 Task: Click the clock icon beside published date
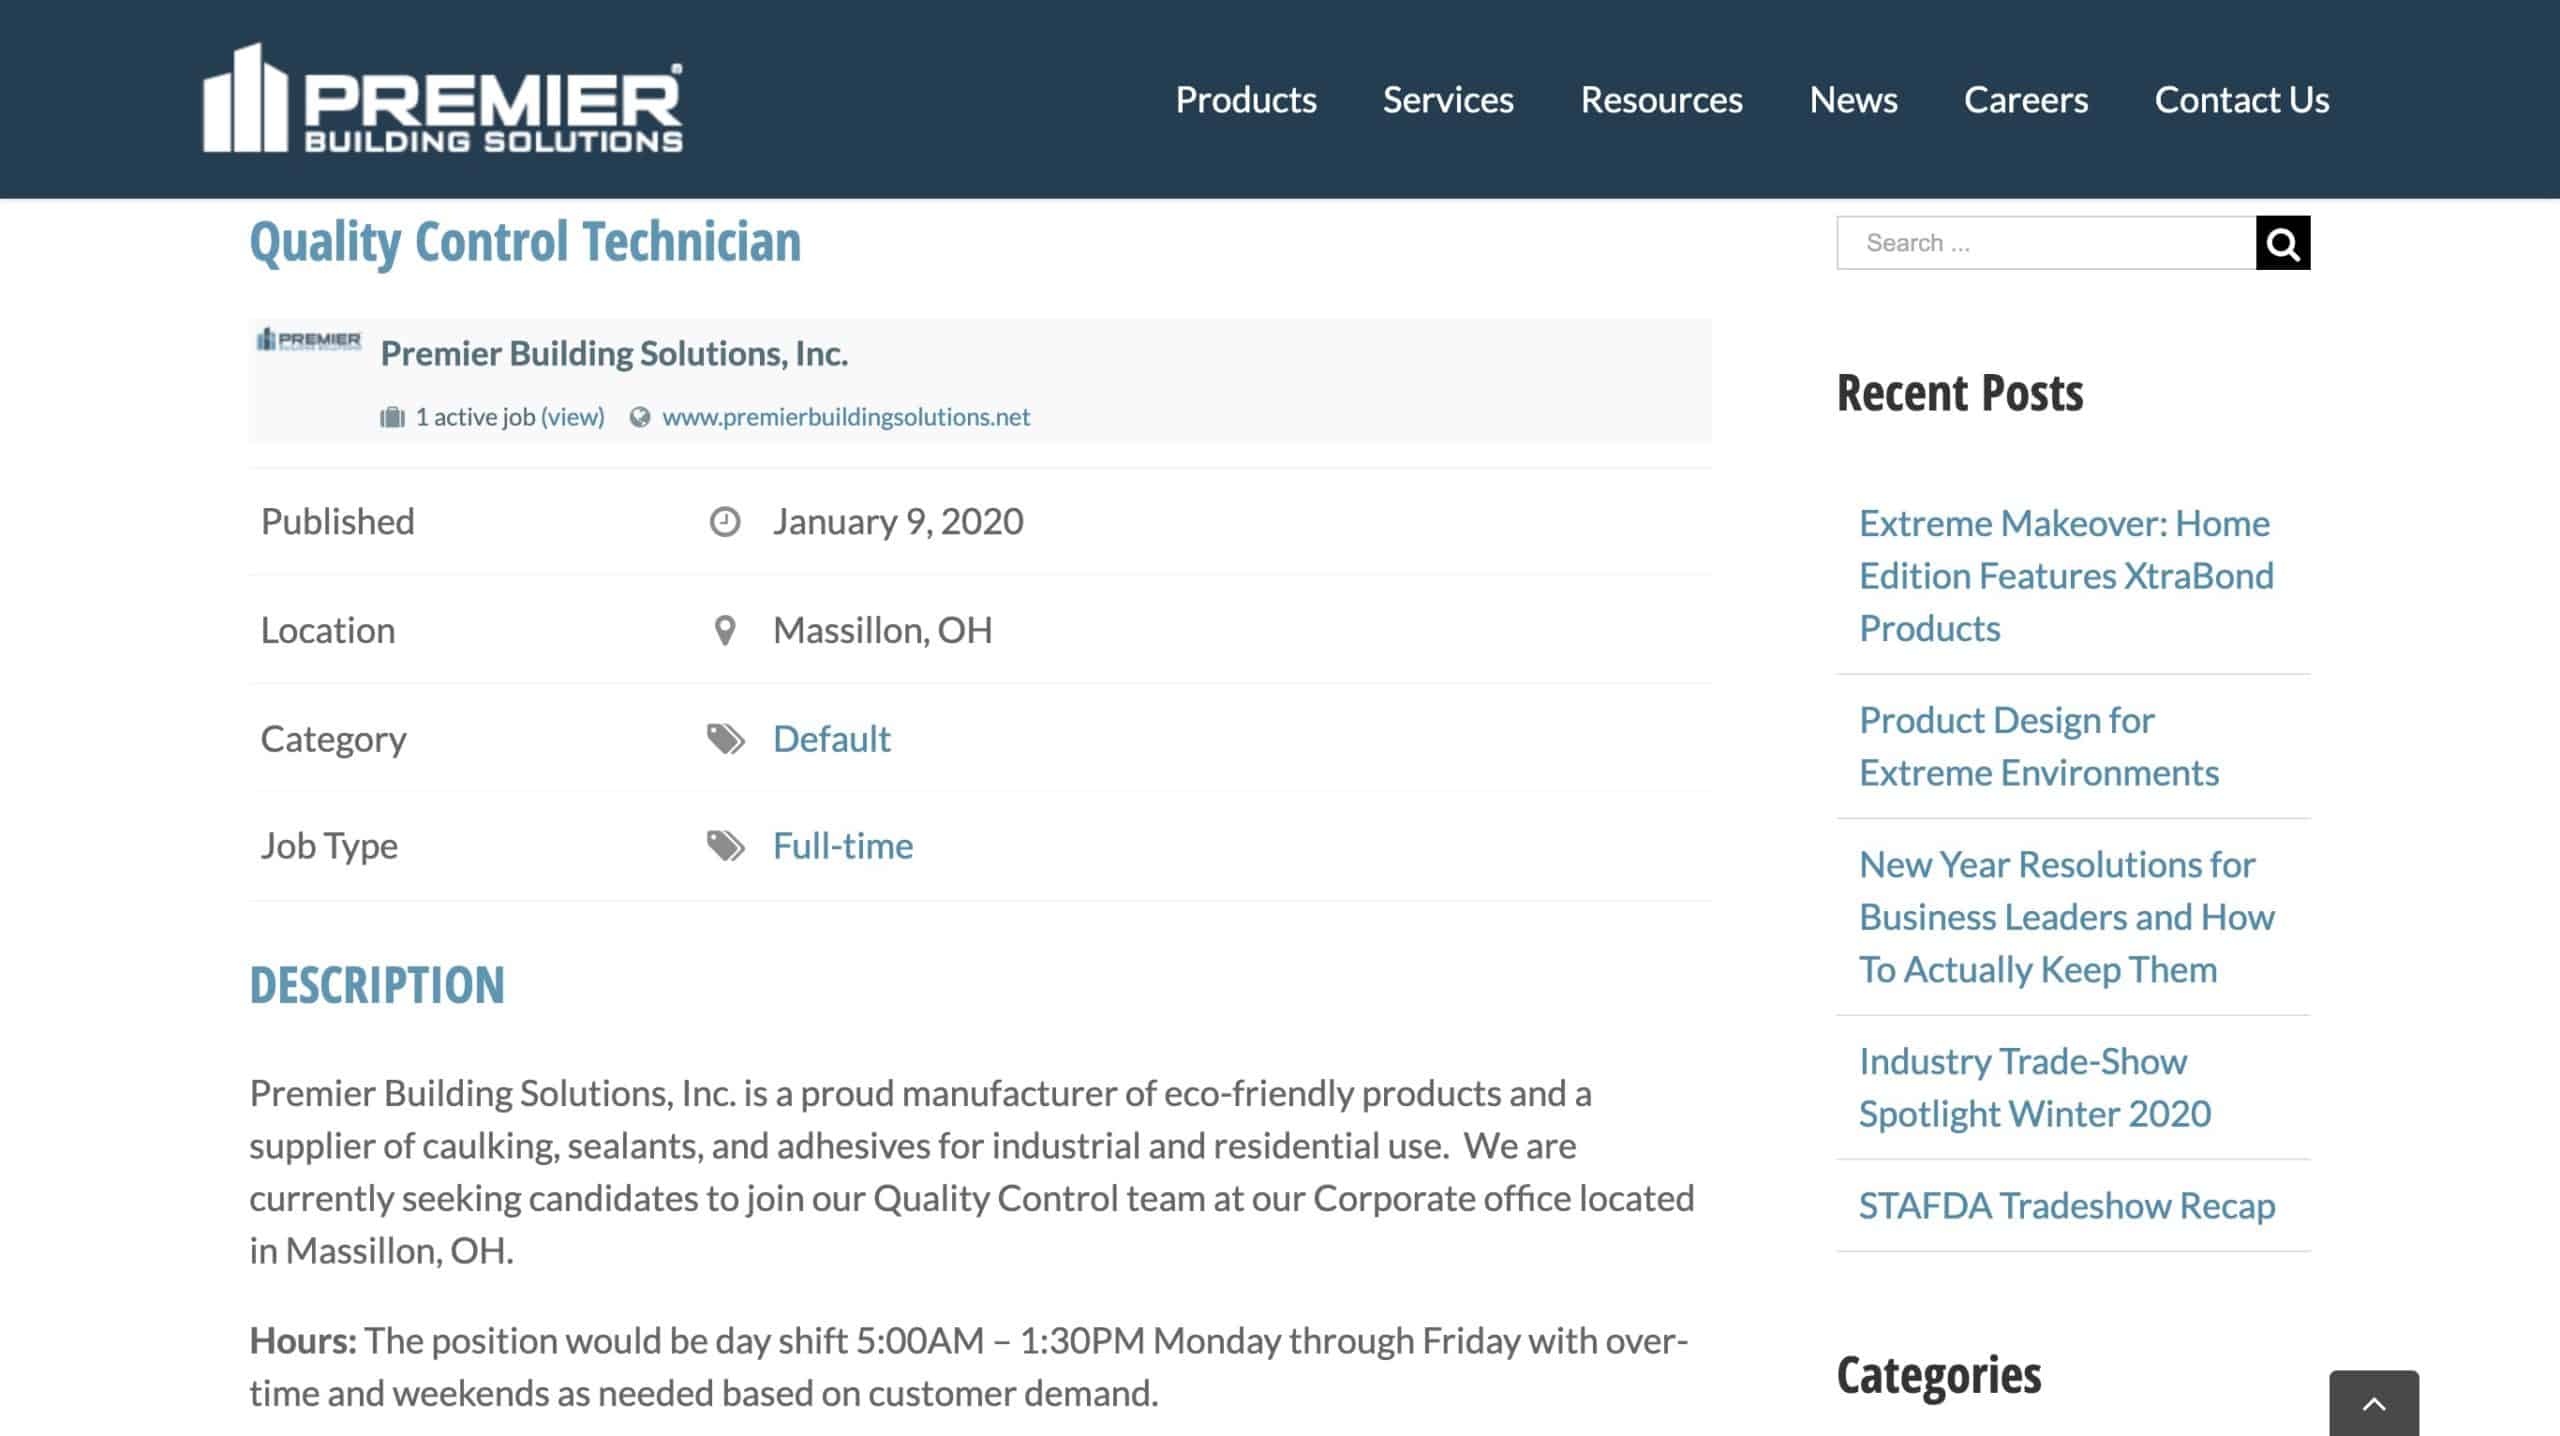(725, 522)
